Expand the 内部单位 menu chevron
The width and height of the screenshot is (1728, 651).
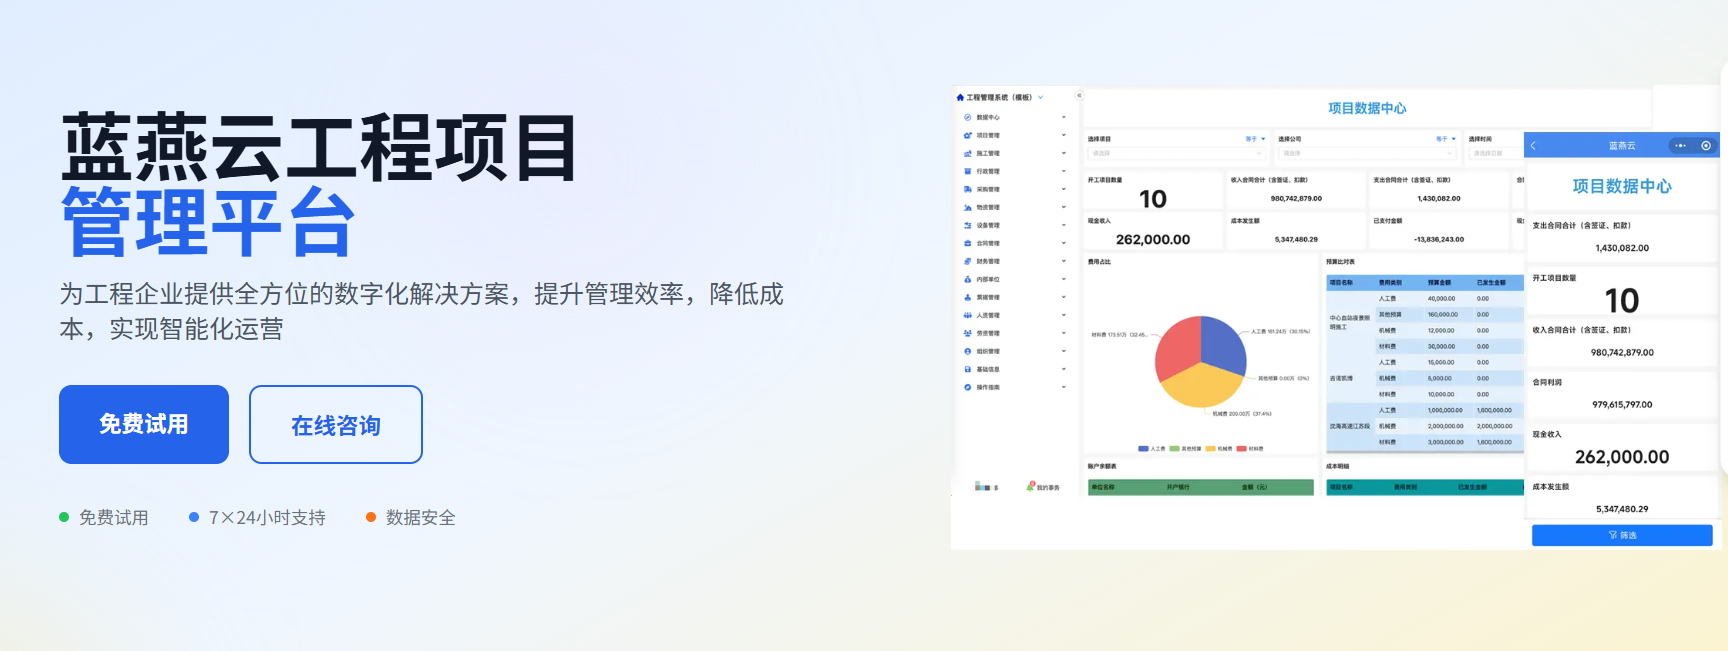coord(1064,279)
